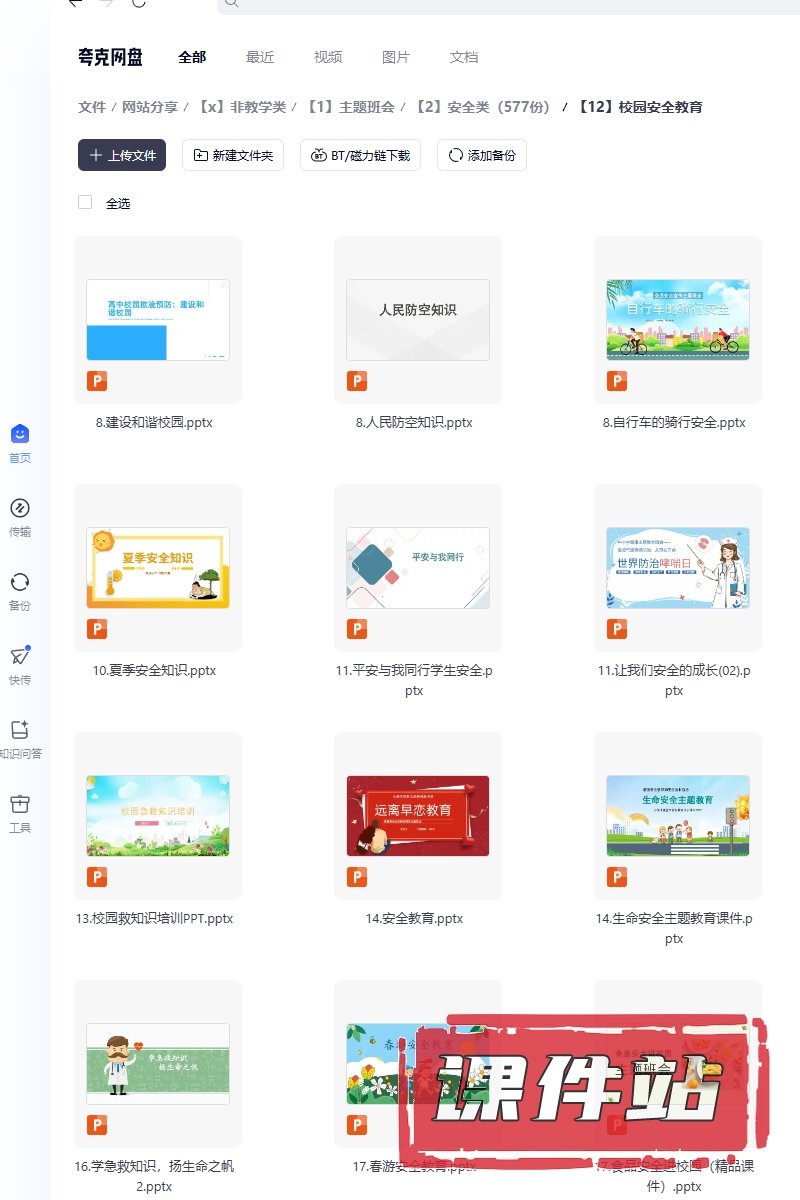Image resolution: width=800 pixels, height=1200 pixels.
Task: Open the 知识问答 sidebar icon
Action: [20, 730]
